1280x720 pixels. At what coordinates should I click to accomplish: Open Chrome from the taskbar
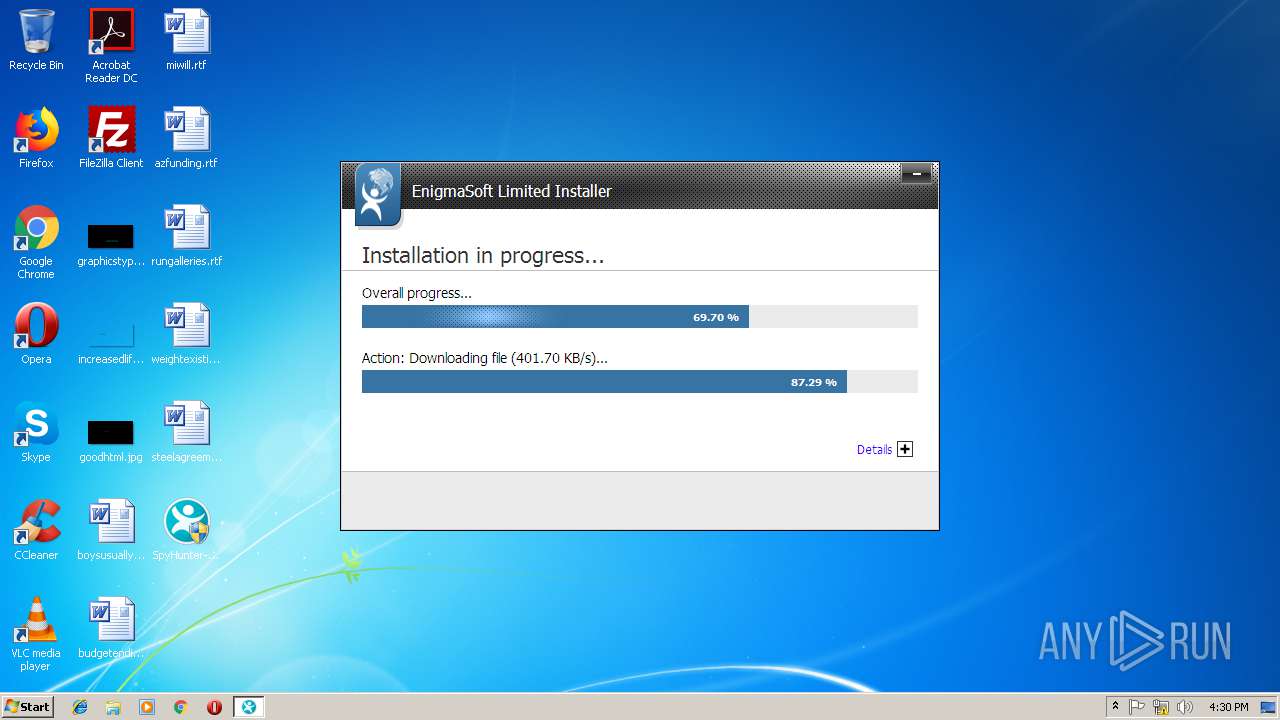[181, 707]
